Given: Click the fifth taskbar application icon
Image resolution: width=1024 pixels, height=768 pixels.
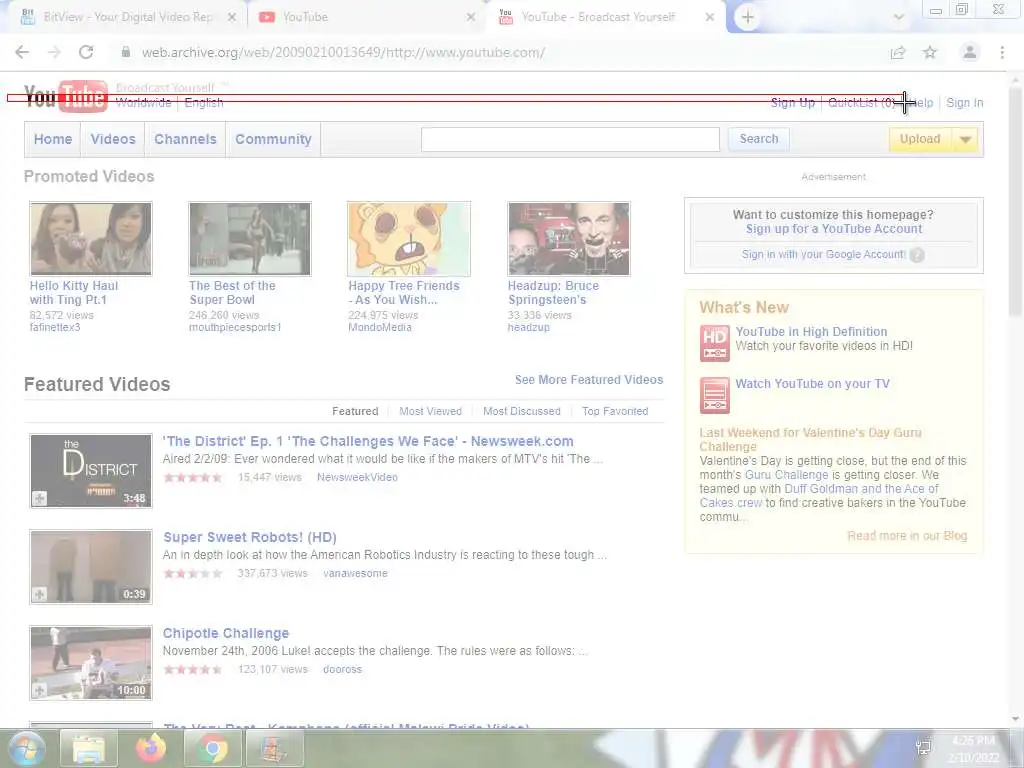Looking at the screenshot, I should [x=274, y=748].
